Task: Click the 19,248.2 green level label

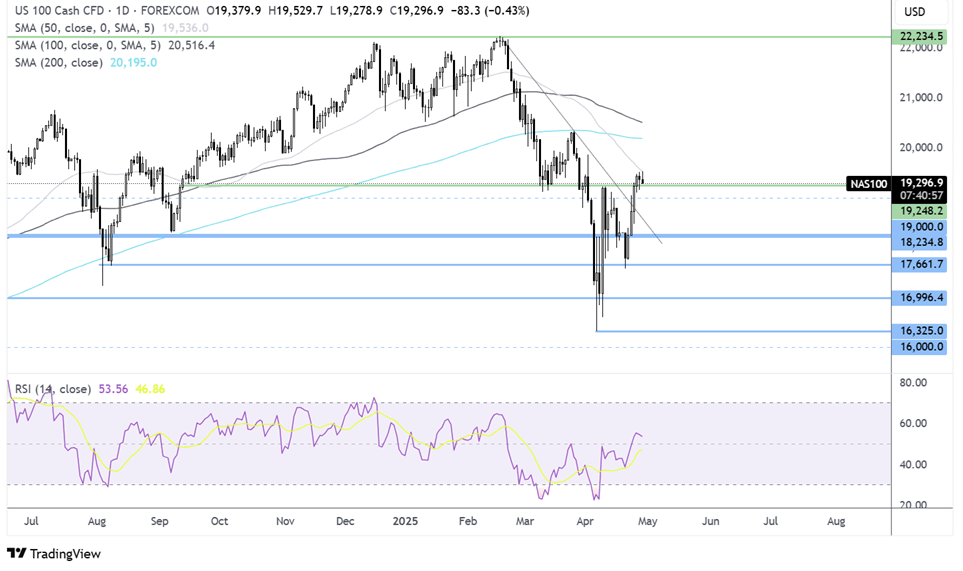Action: point(920,211)
